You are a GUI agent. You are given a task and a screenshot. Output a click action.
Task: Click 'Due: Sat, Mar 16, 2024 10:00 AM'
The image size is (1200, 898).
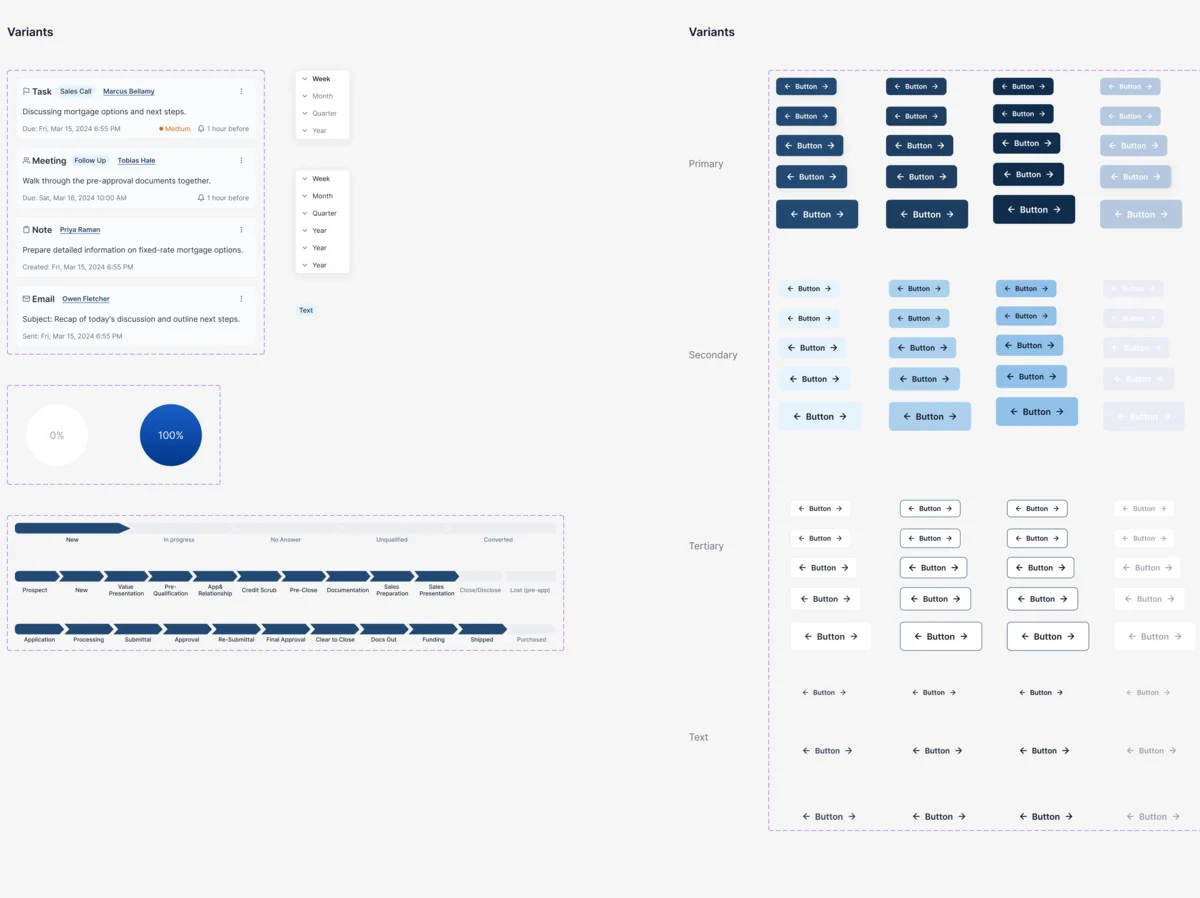click(x=74, y=198)
